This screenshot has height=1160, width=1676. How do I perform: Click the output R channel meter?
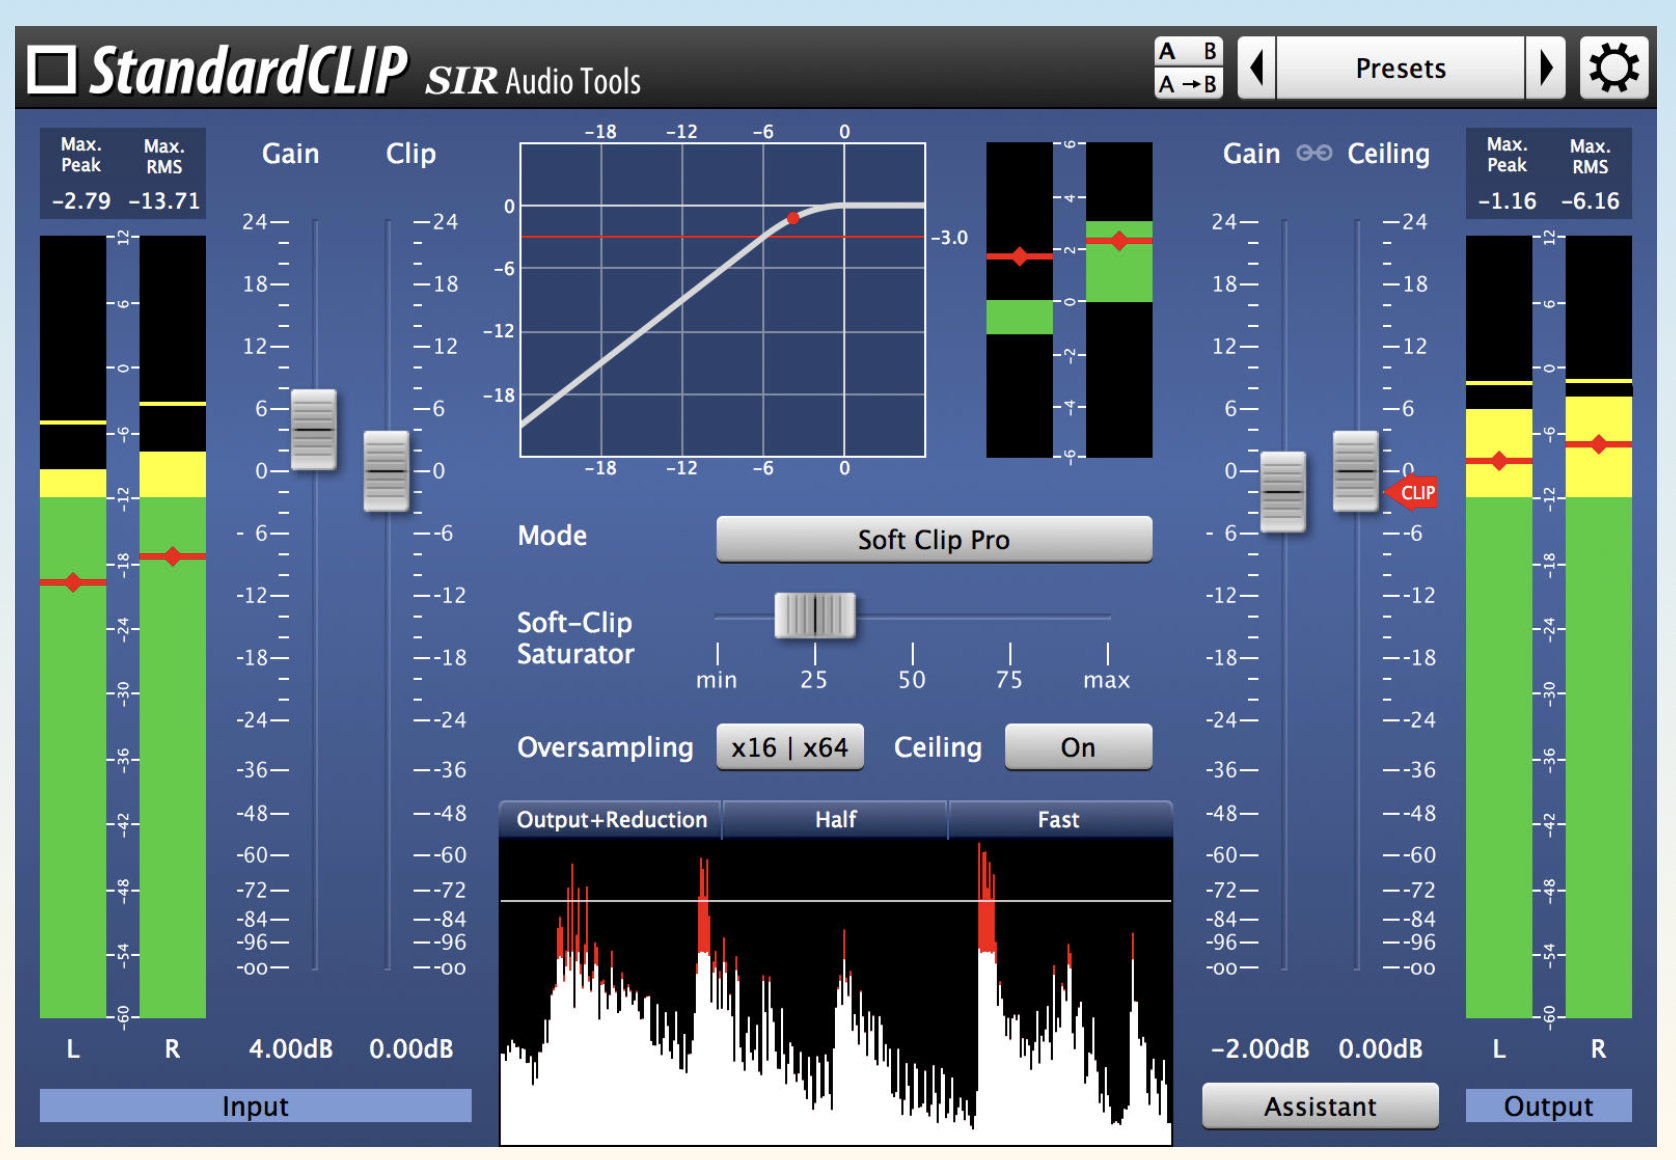pos(1598,627)
